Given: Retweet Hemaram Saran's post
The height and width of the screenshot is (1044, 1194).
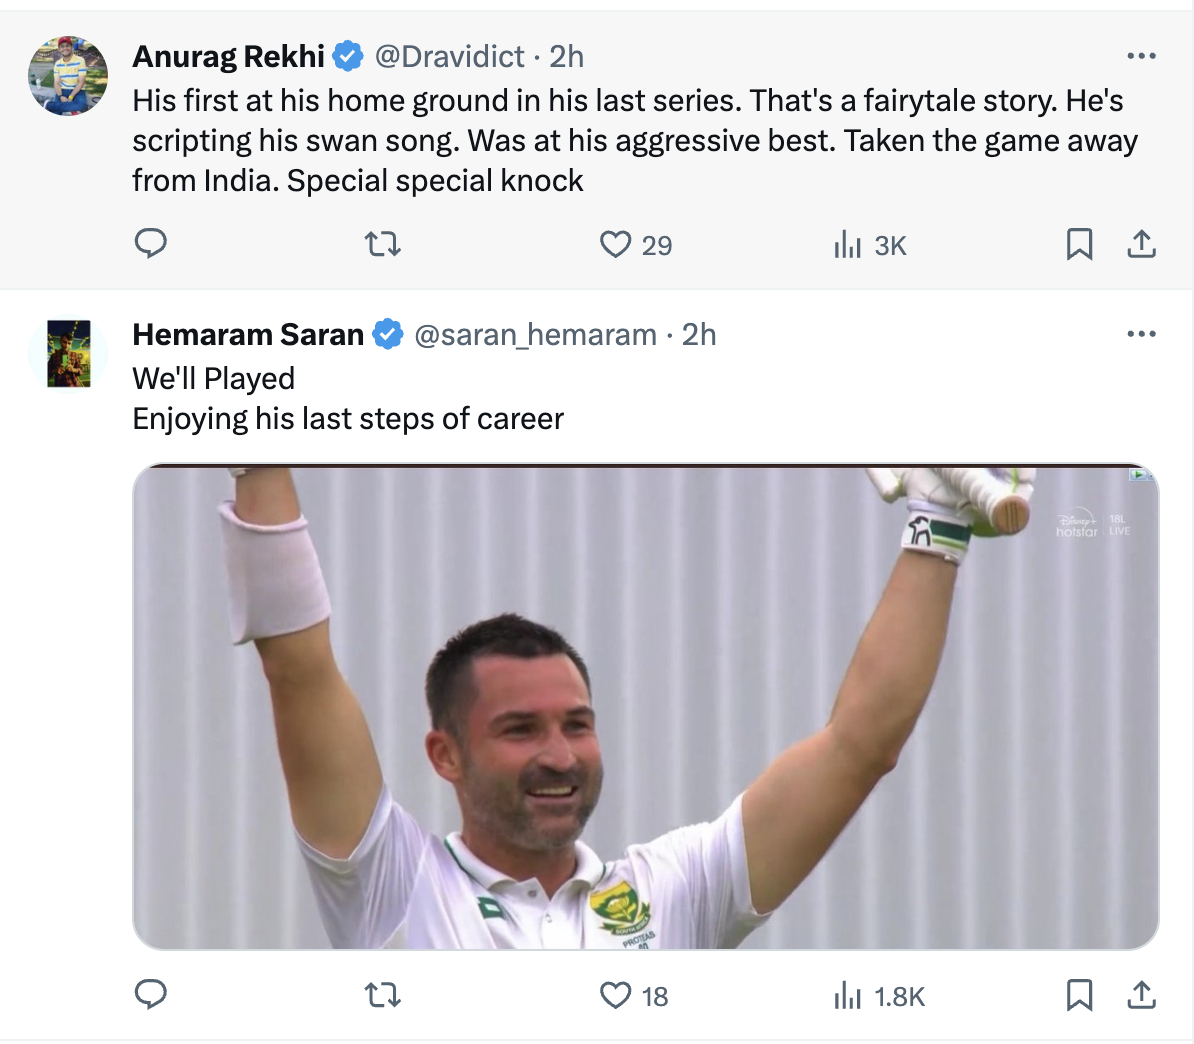Looking at the screenshot, I should (381, 995).
